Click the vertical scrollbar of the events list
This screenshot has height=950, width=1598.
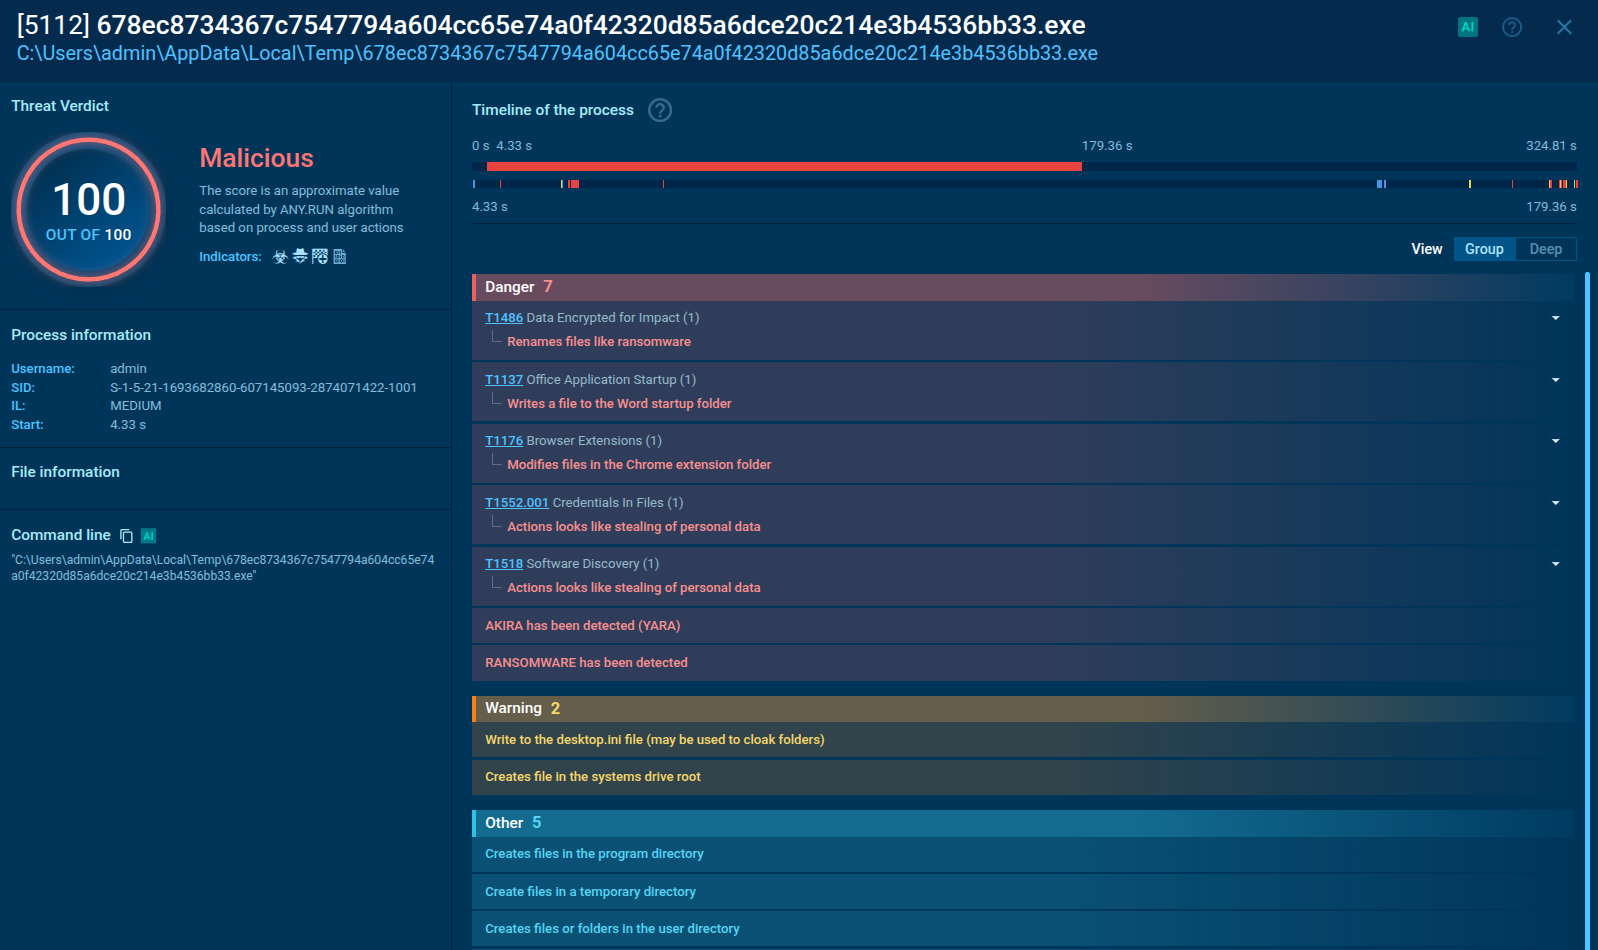tap(1588, 610)
